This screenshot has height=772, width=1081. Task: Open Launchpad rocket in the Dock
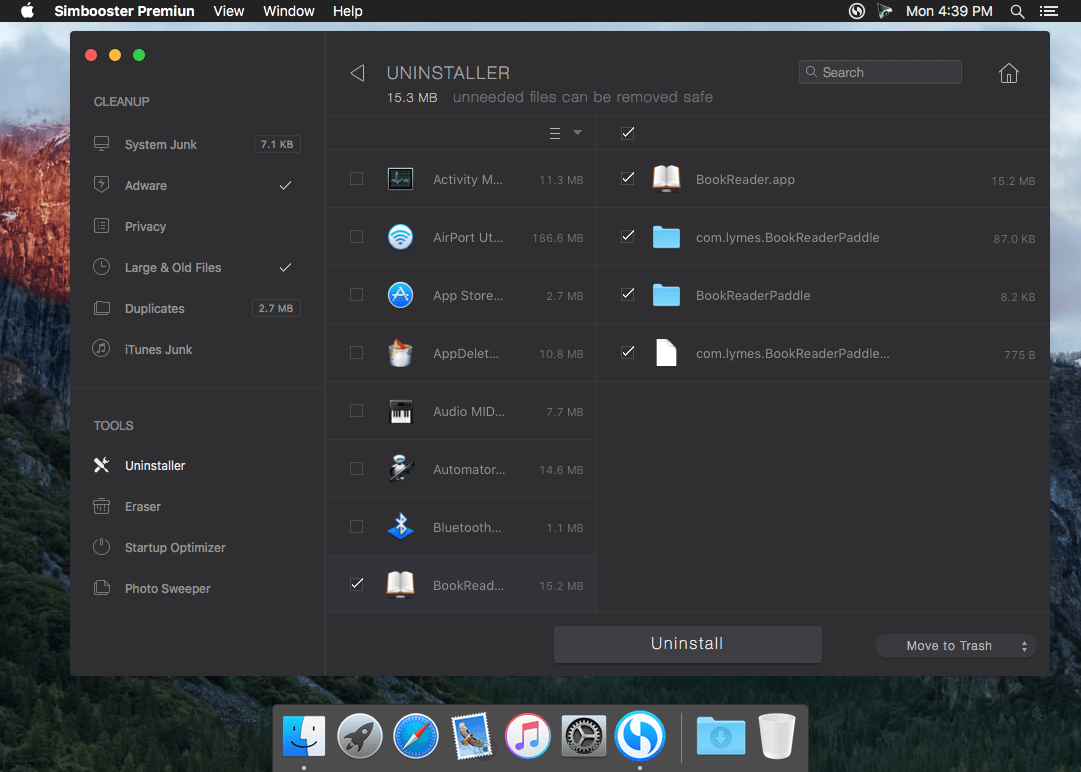[x=360, y=736]
